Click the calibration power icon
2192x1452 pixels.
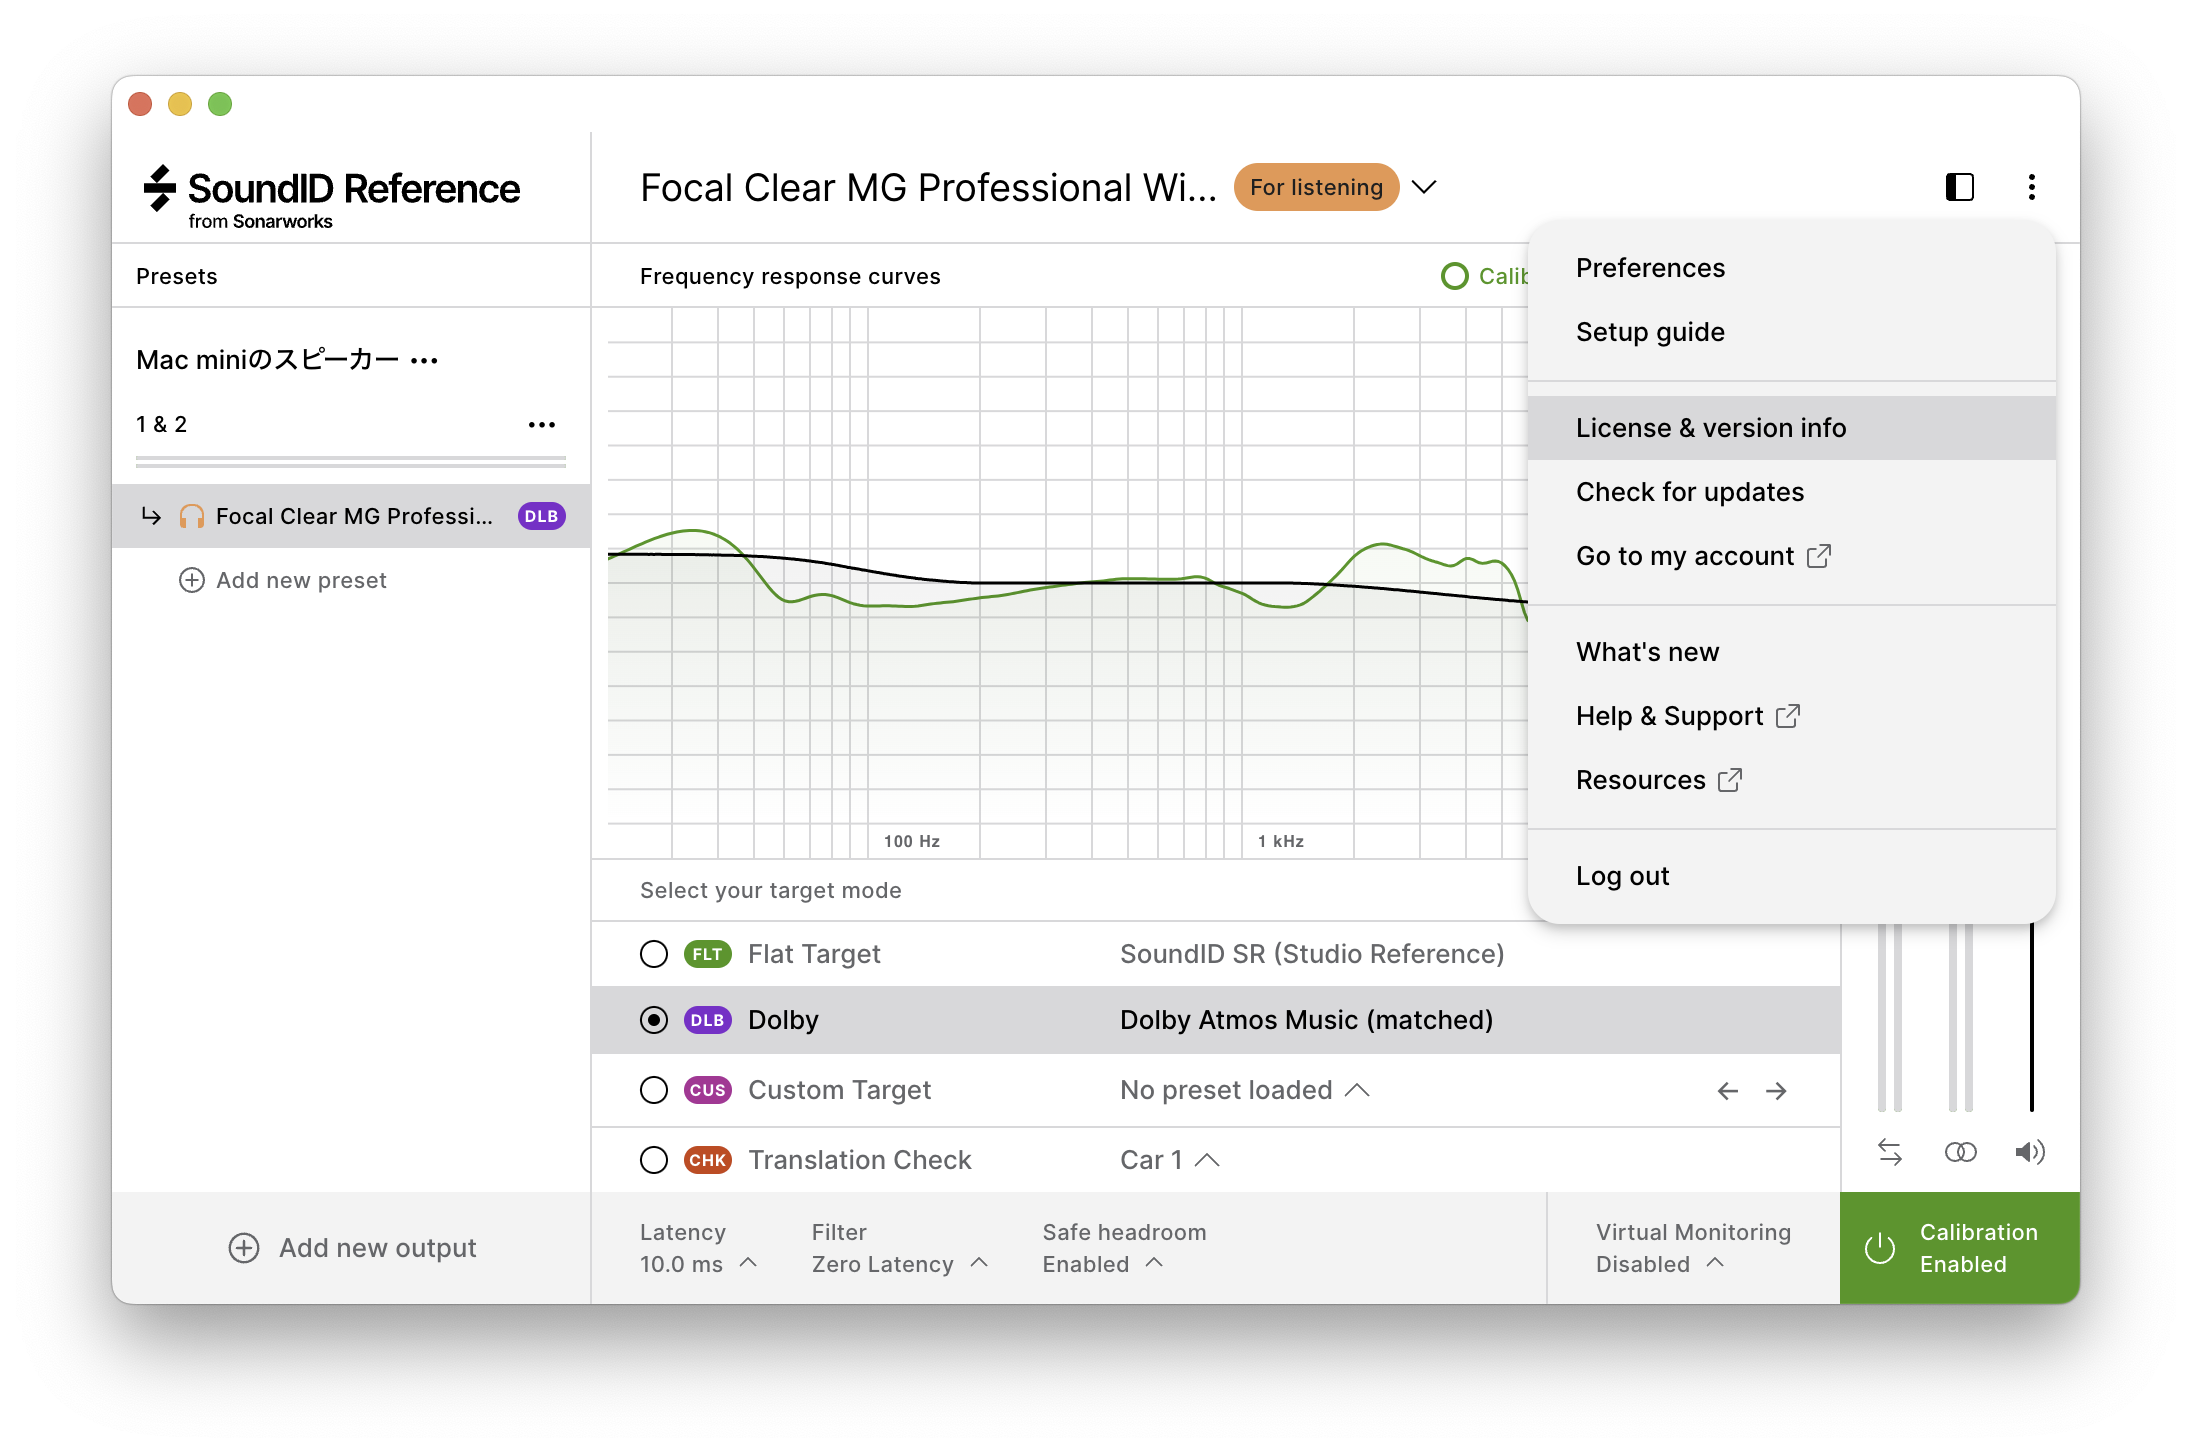point(1880,1248)
